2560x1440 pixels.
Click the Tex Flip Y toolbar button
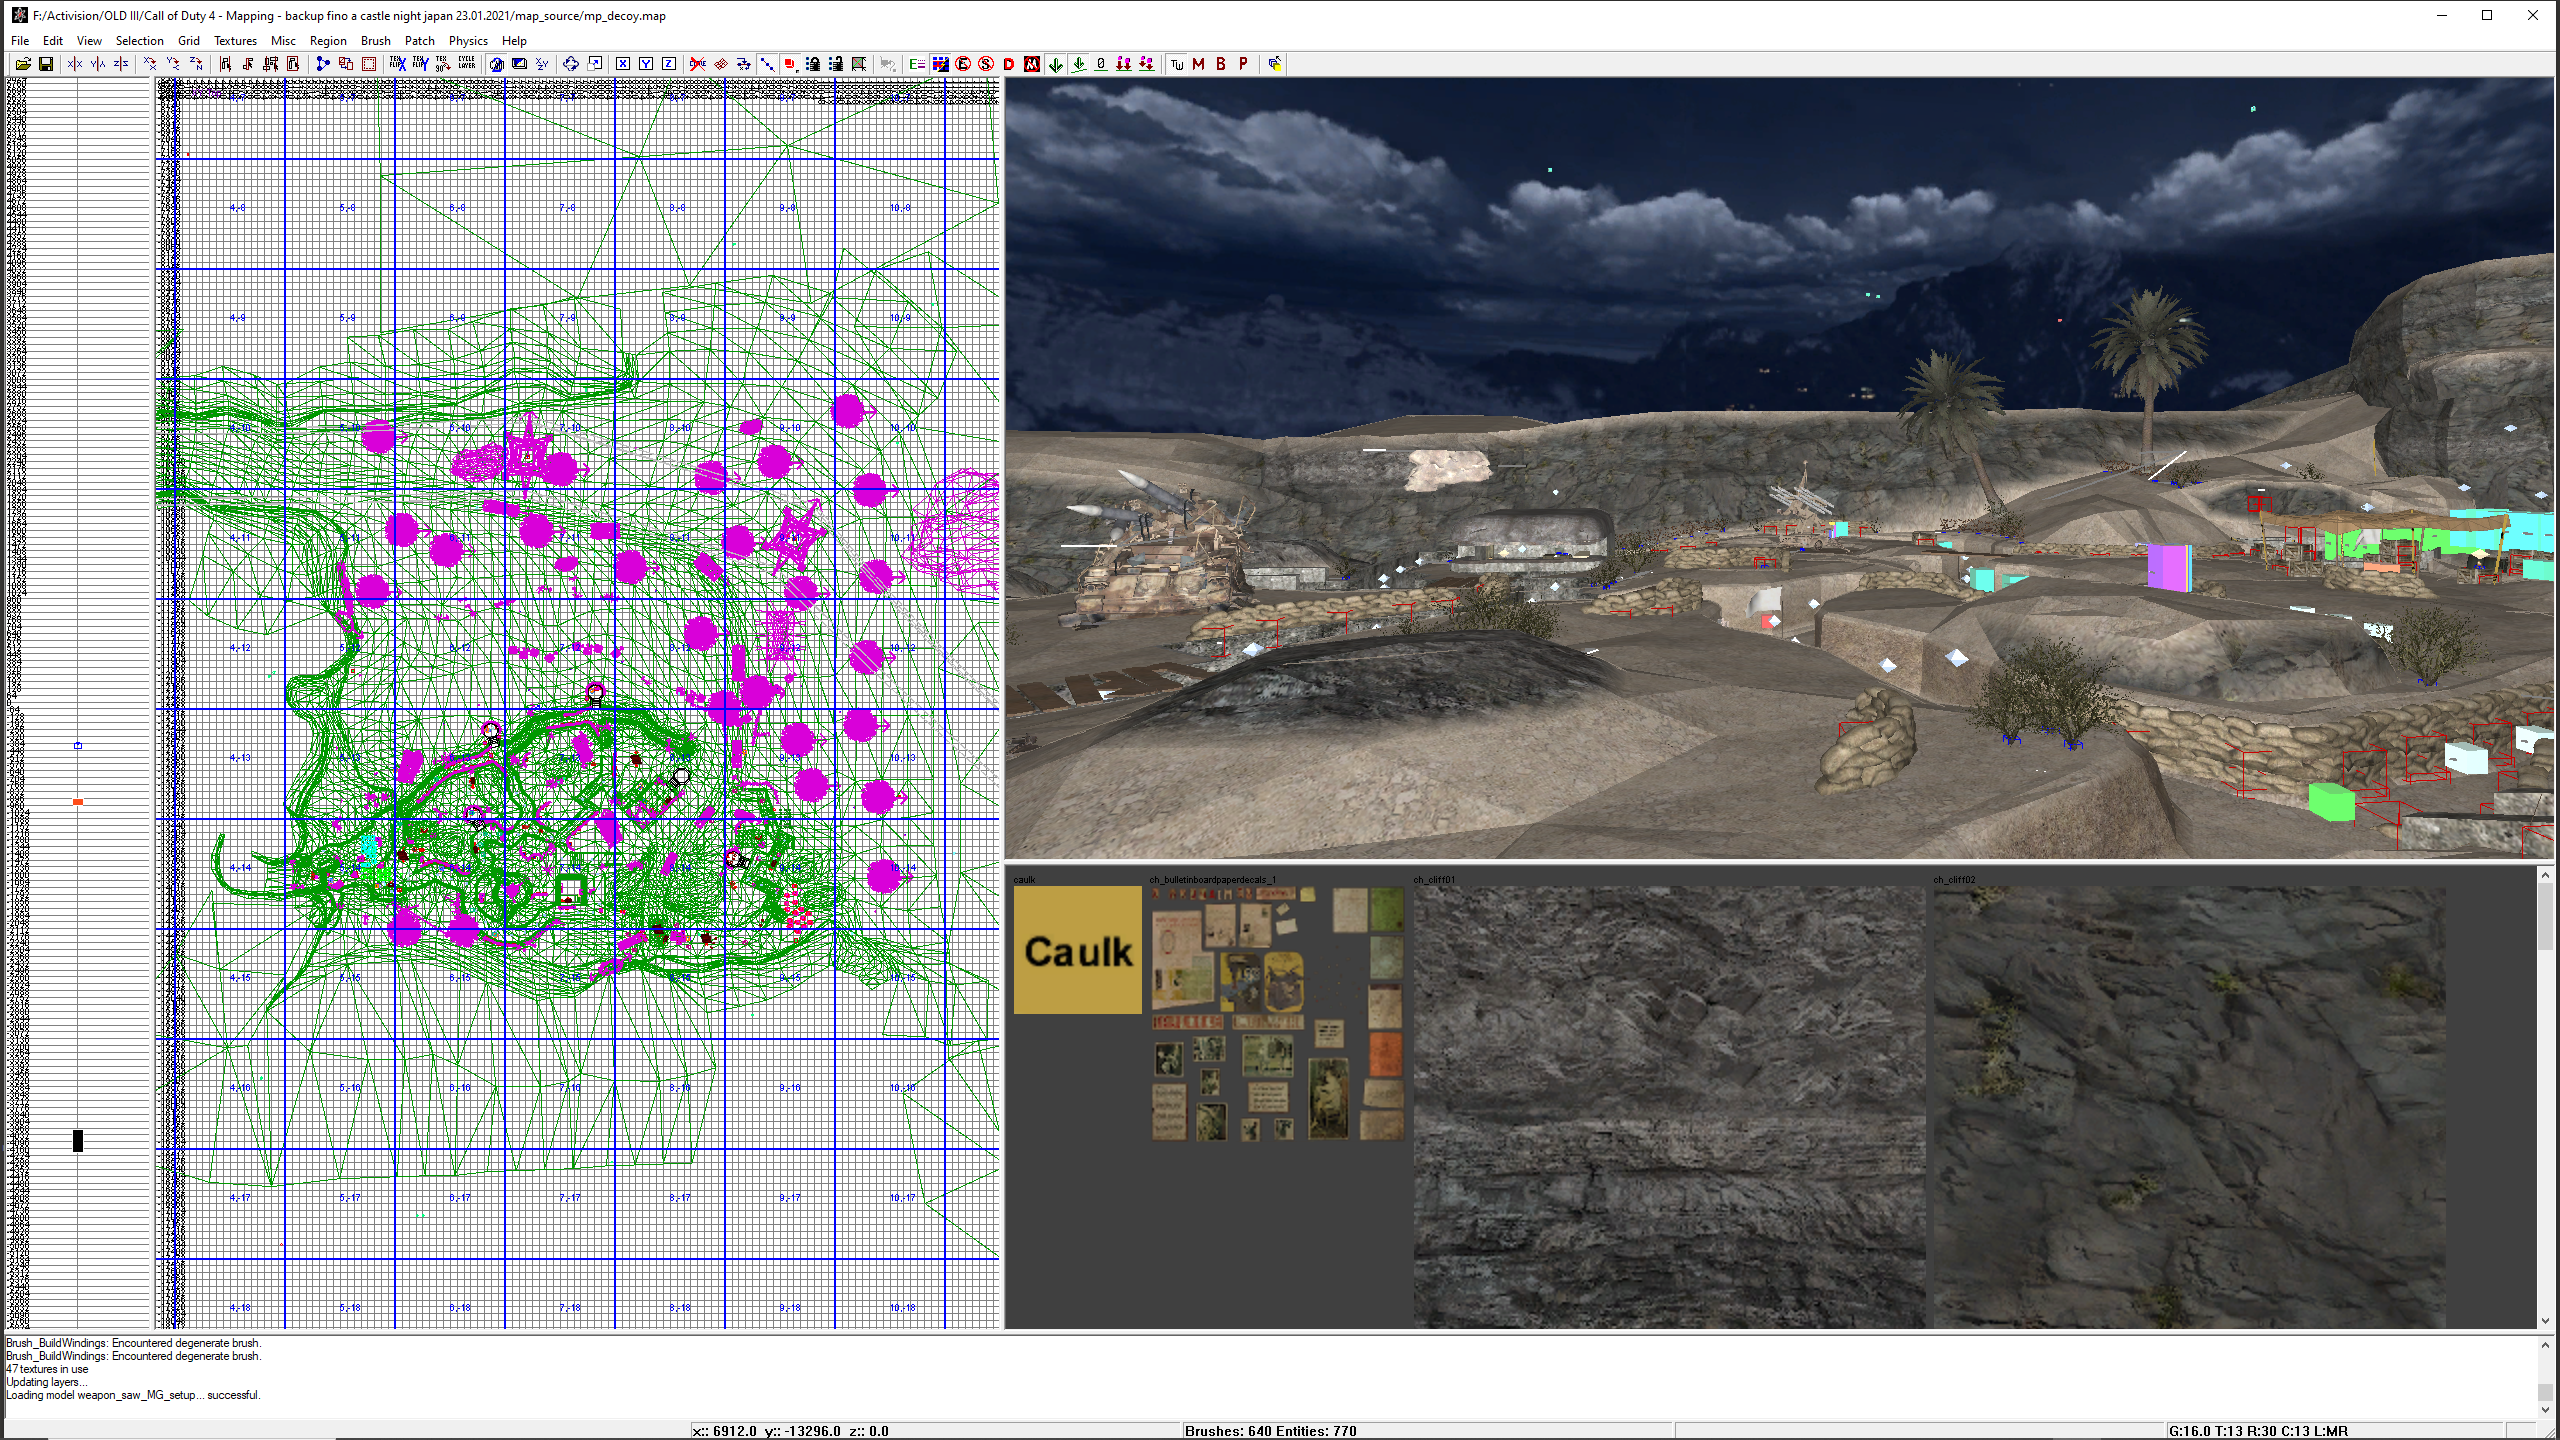421,64
